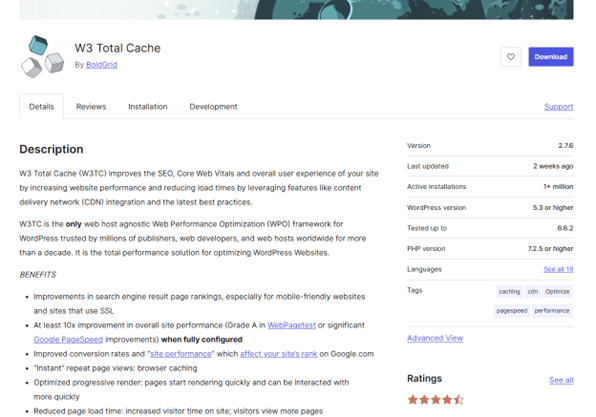Select the cdn tag
596x417 pixels.
533,292
